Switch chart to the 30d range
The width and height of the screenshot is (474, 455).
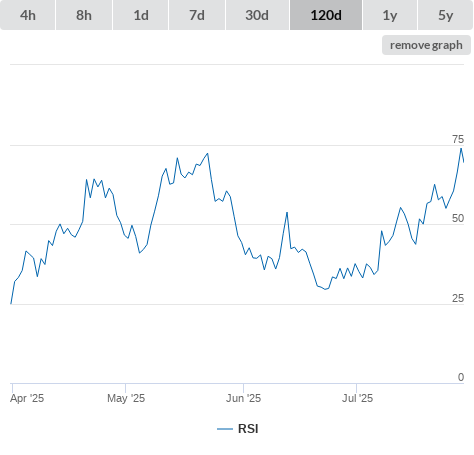point(257,15)
